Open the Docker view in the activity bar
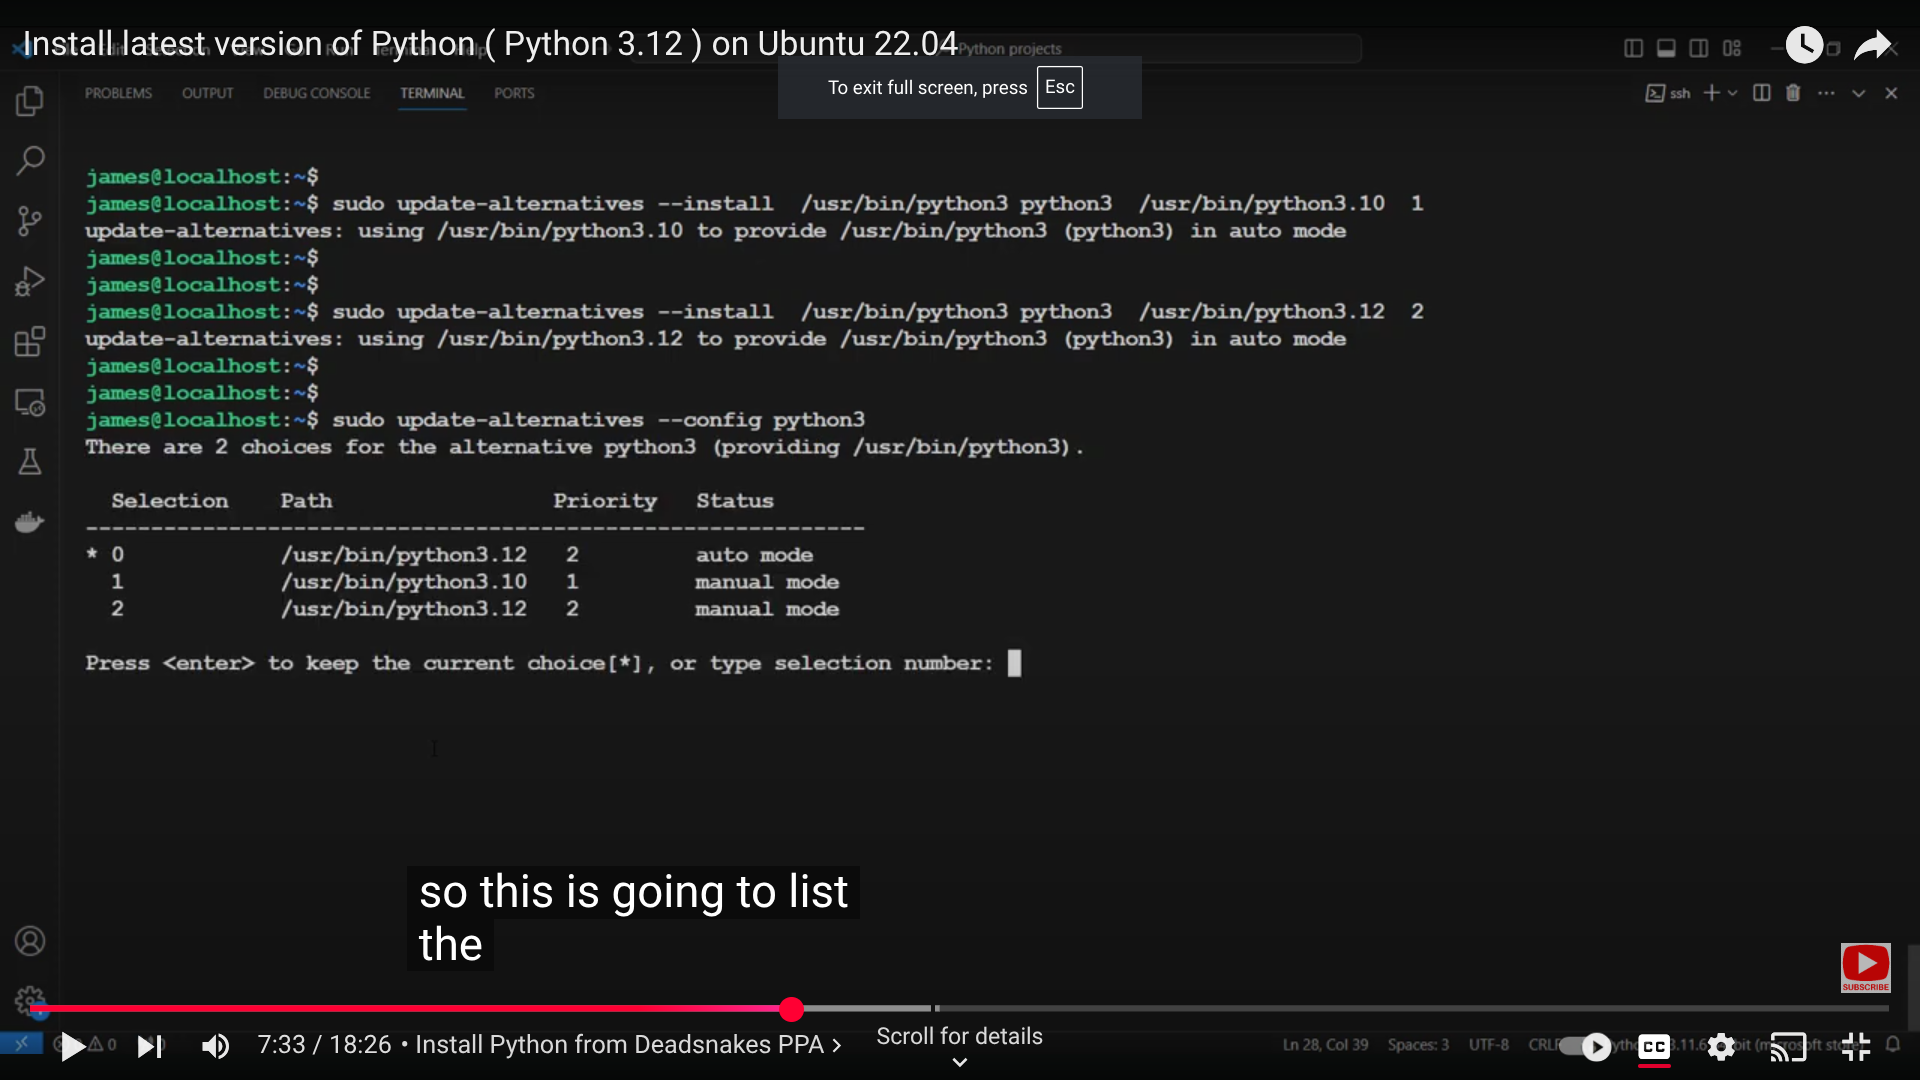The height and width of the screenshot is (1080, 1920). (30, 522)
